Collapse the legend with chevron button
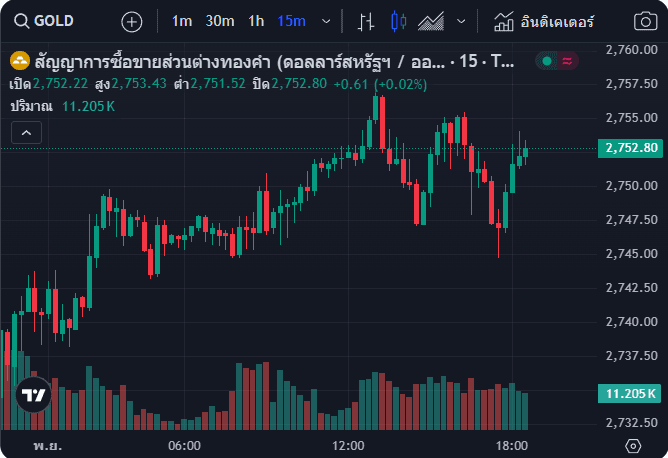The image size is (668, 458). click(x=26, y=133)
